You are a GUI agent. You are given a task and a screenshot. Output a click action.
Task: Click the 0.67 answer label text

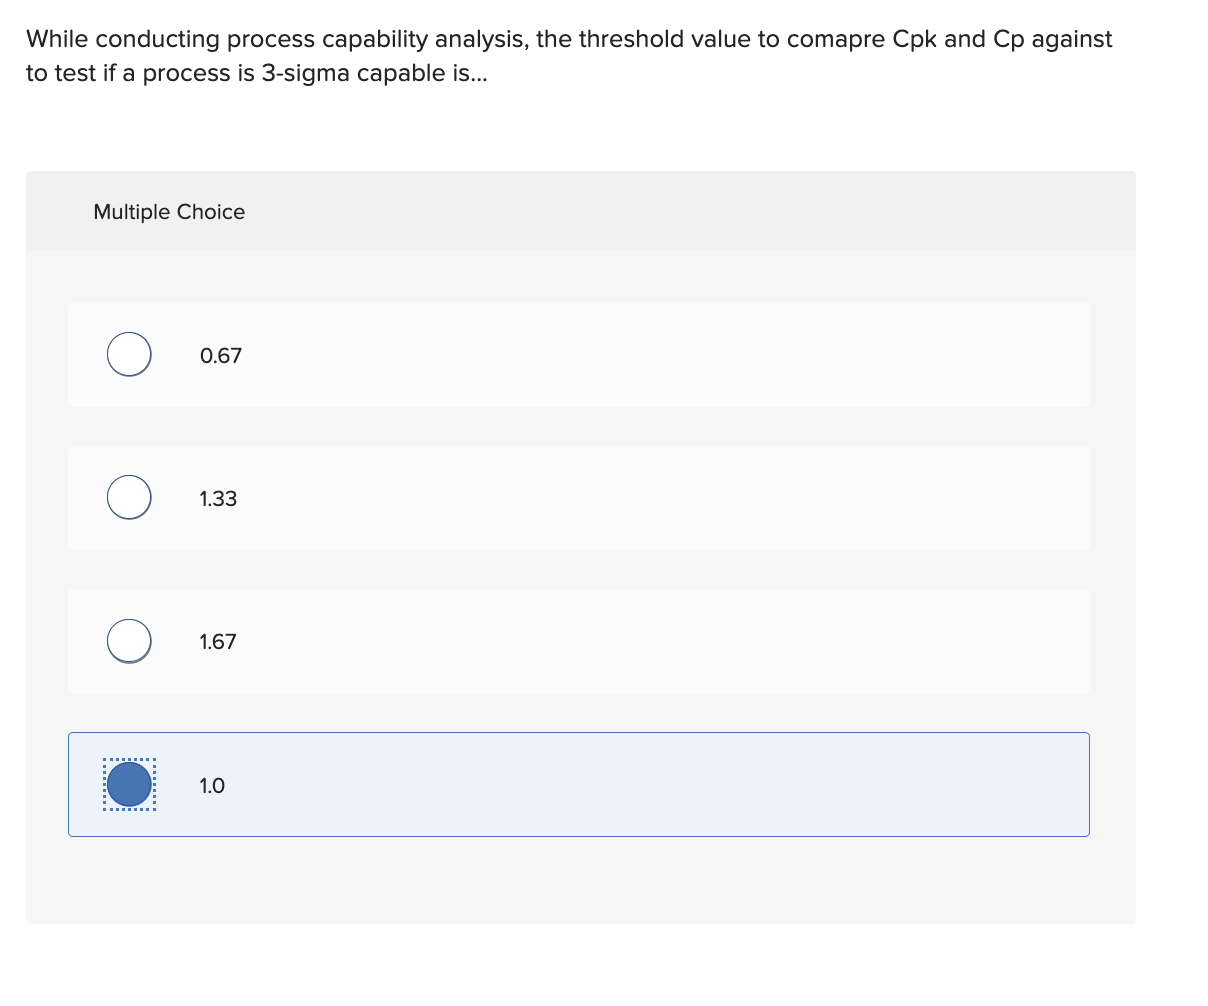[219, 355]
